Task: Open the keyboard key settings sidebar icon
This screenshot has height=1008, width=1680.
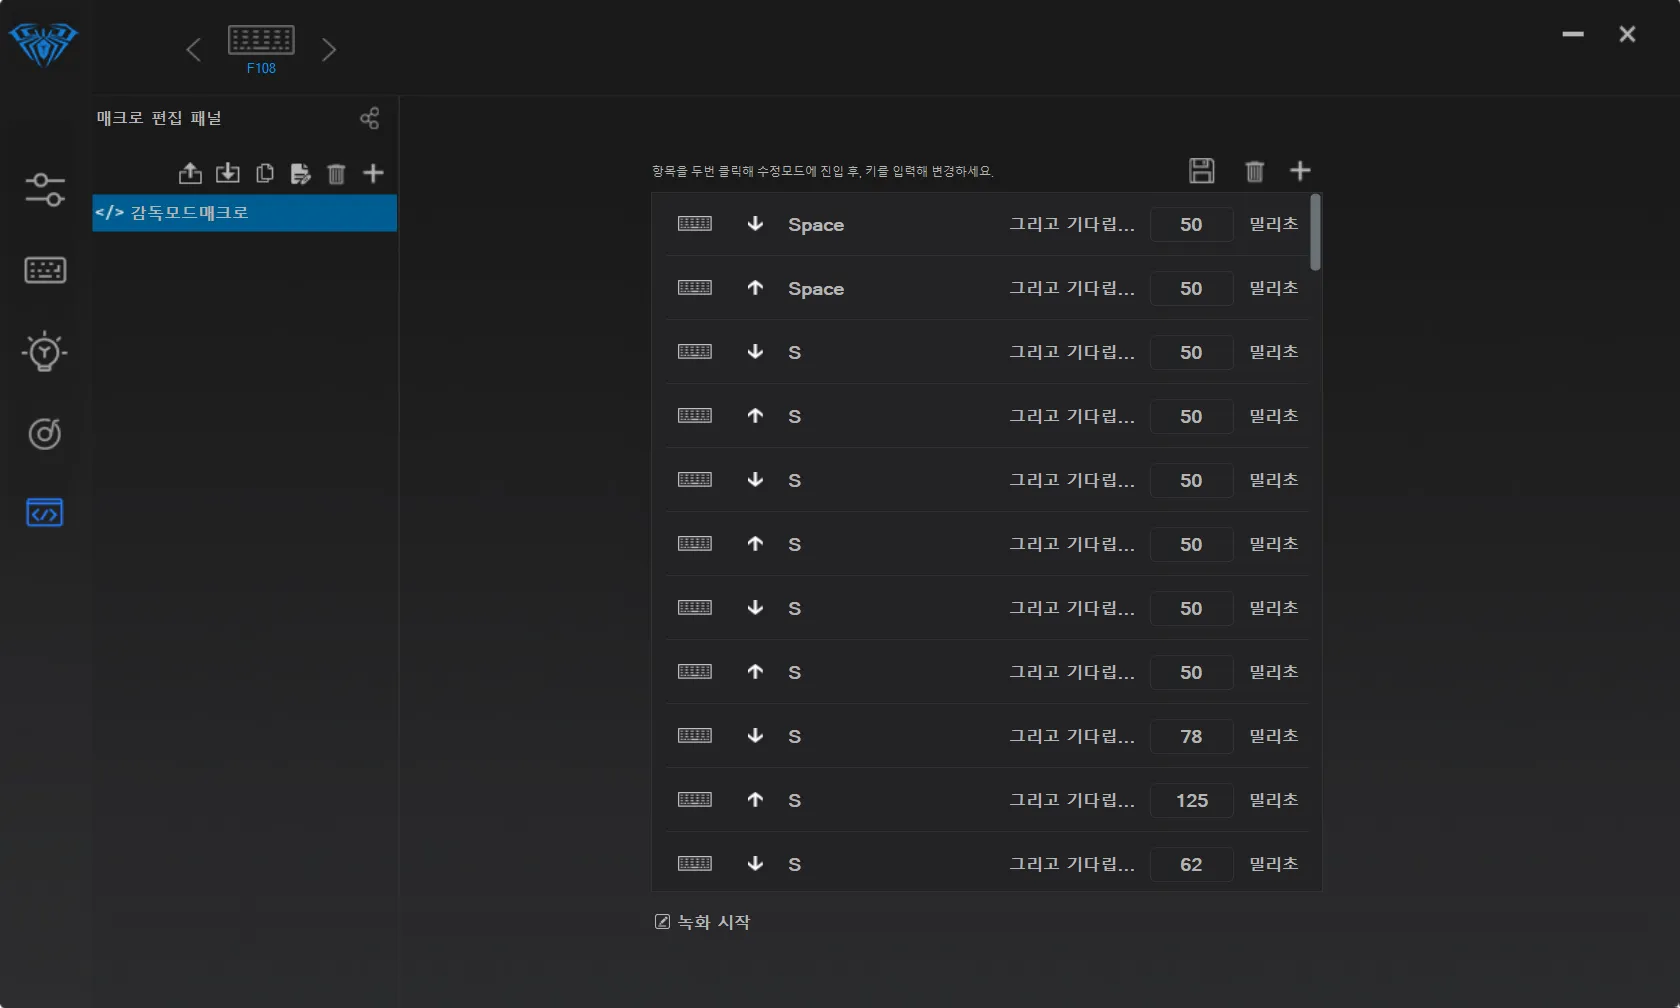Action: pyautogui.click(x=45, y=270)
